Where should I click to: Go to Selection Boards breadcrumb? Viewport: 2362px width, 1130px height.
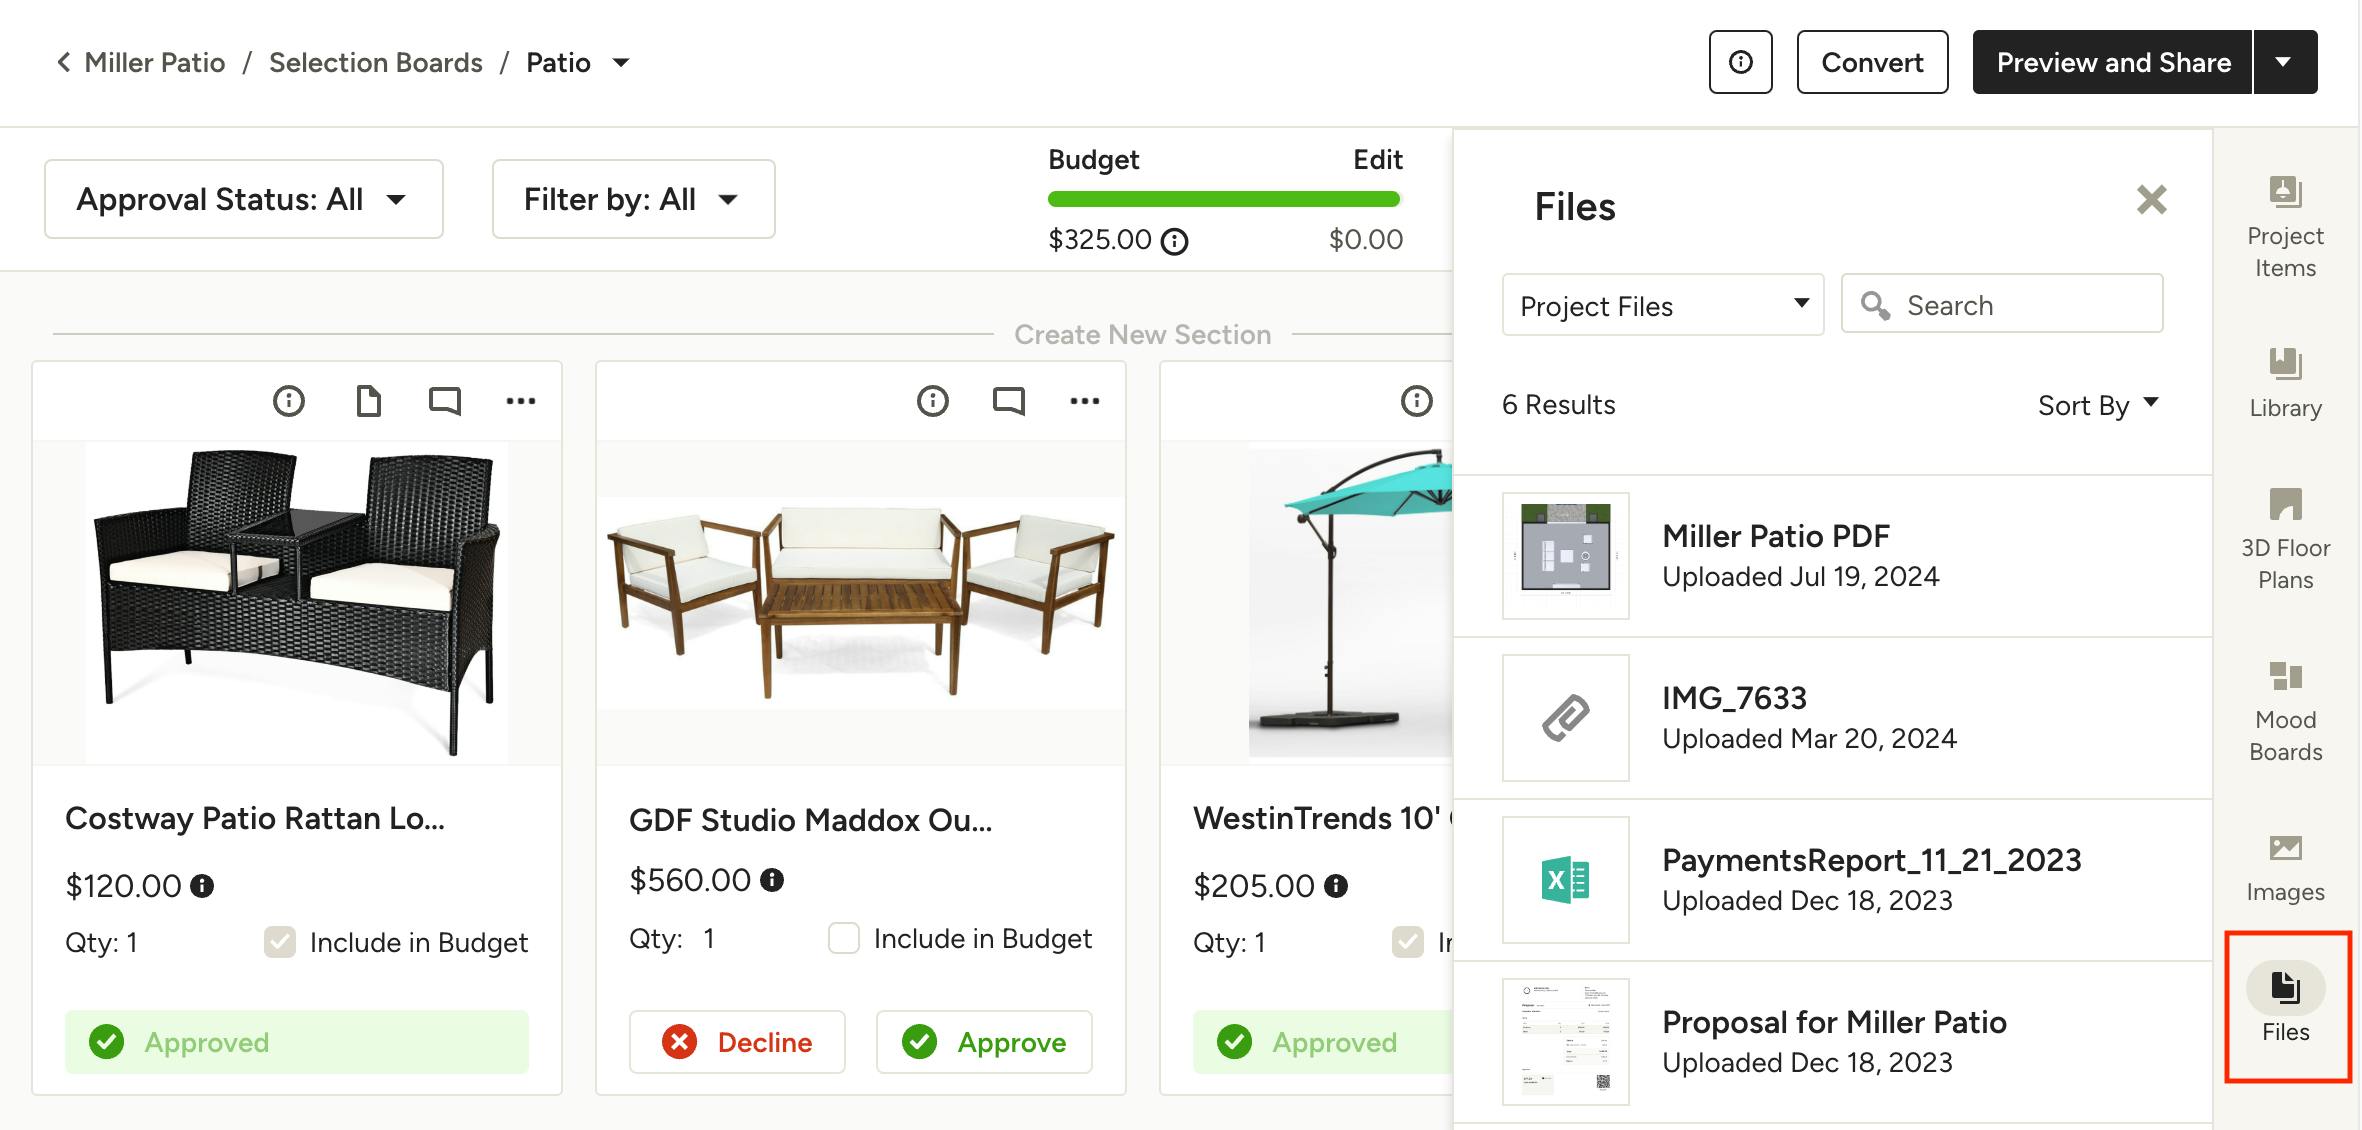point(375,62)
